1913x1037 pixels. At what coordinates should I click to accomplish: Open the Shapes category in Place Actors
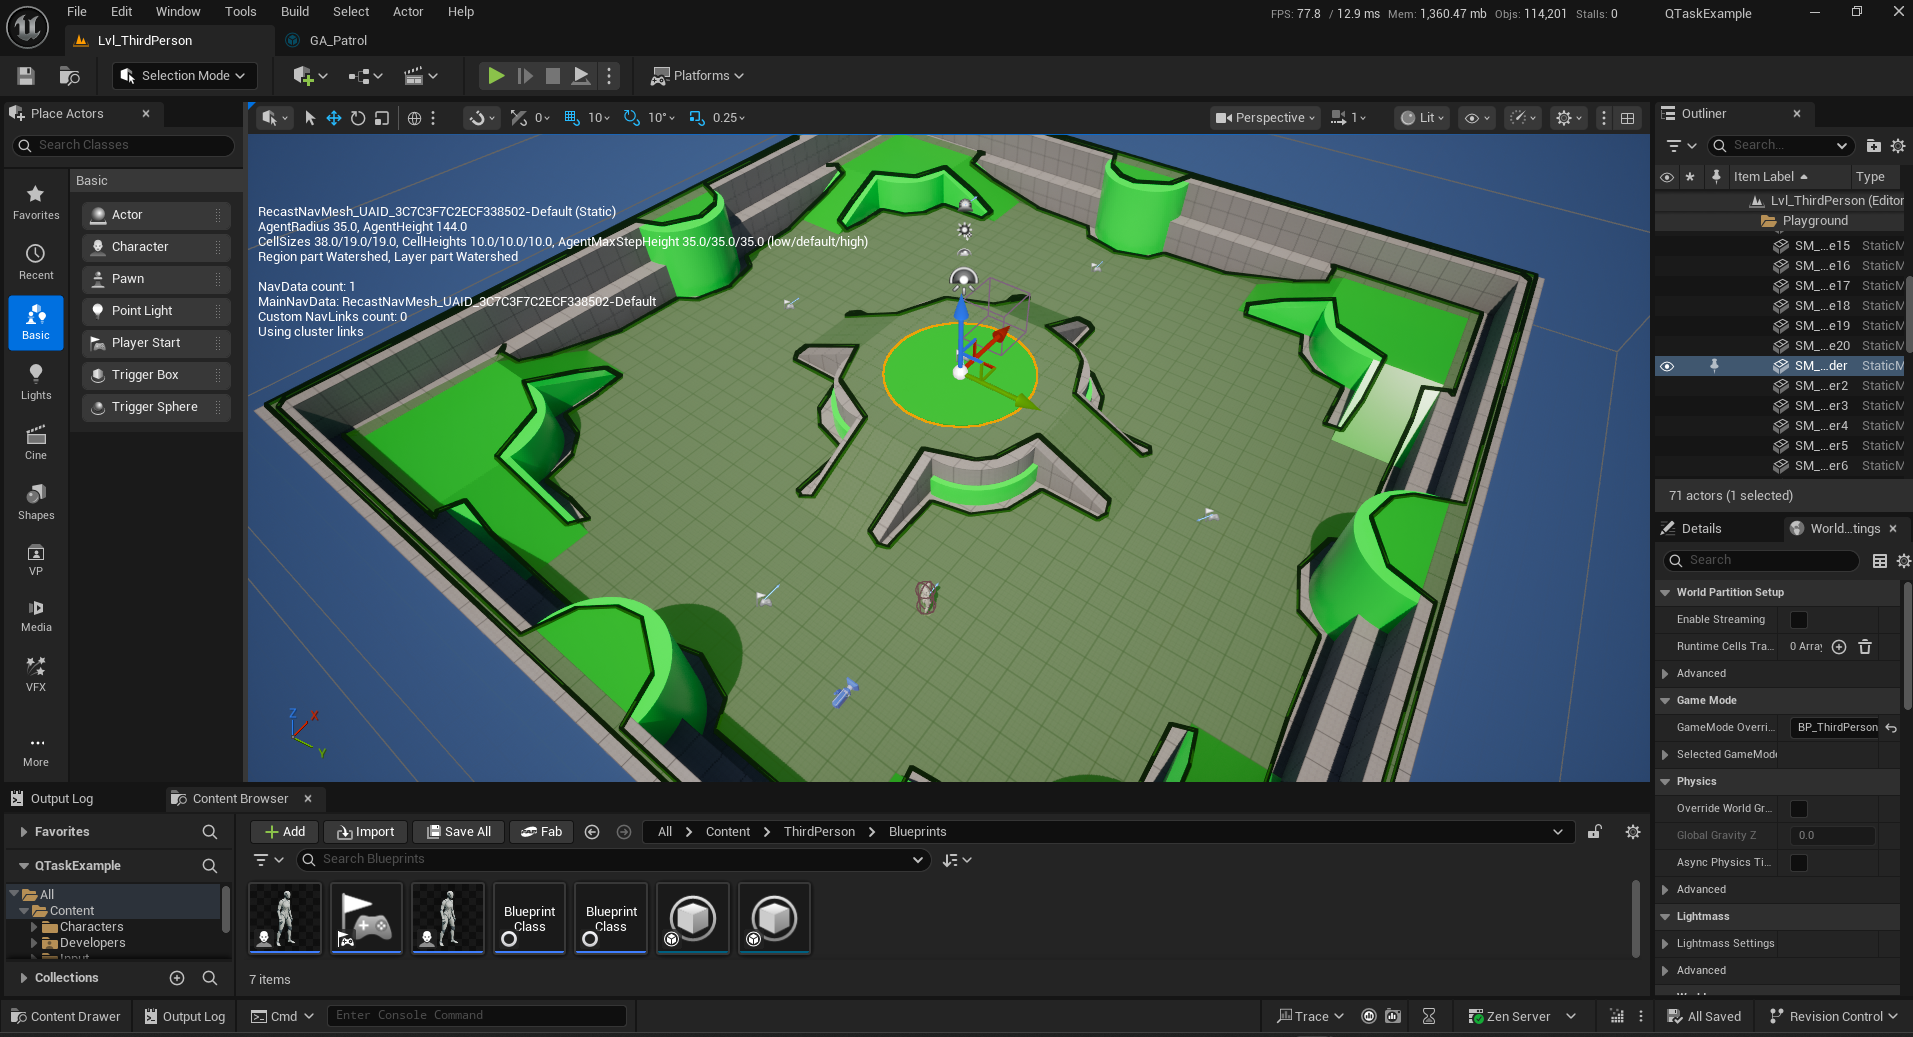click(x=36, y=502)
